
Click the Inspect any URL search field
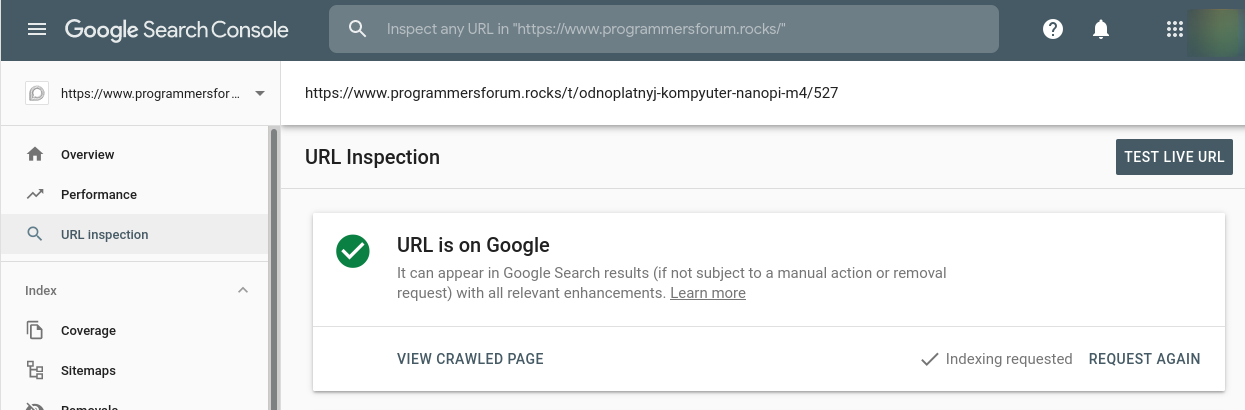pyautogui.click(x=664, y=30)
